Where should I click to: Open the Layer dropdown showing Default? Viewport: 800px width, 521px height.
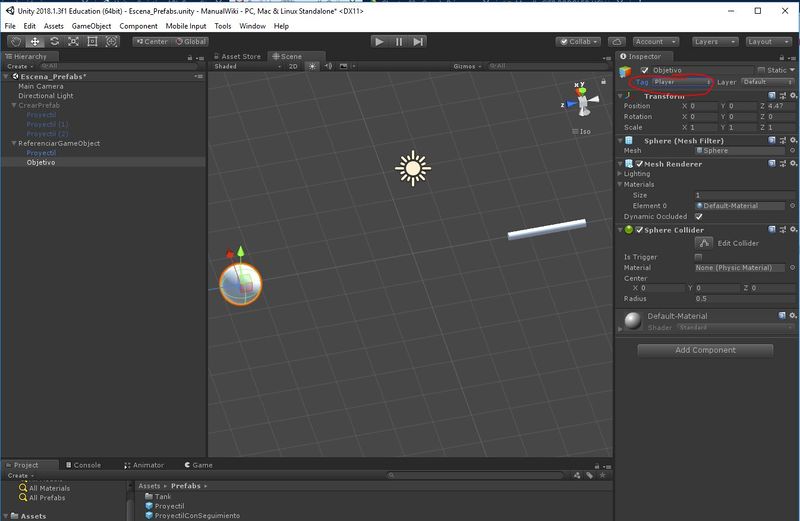click(x=767, y=82)
